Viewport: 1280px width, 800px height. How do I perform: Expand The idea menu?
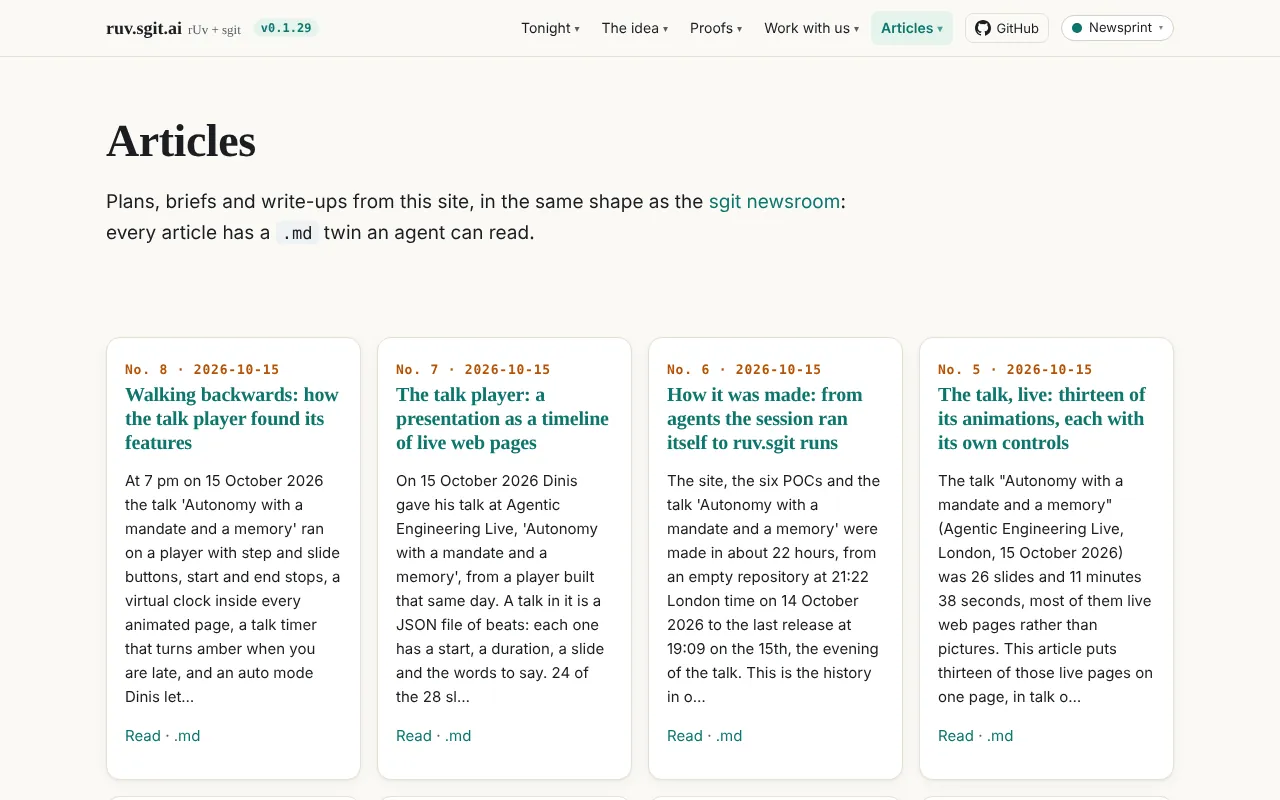click(x=635, y=28)
